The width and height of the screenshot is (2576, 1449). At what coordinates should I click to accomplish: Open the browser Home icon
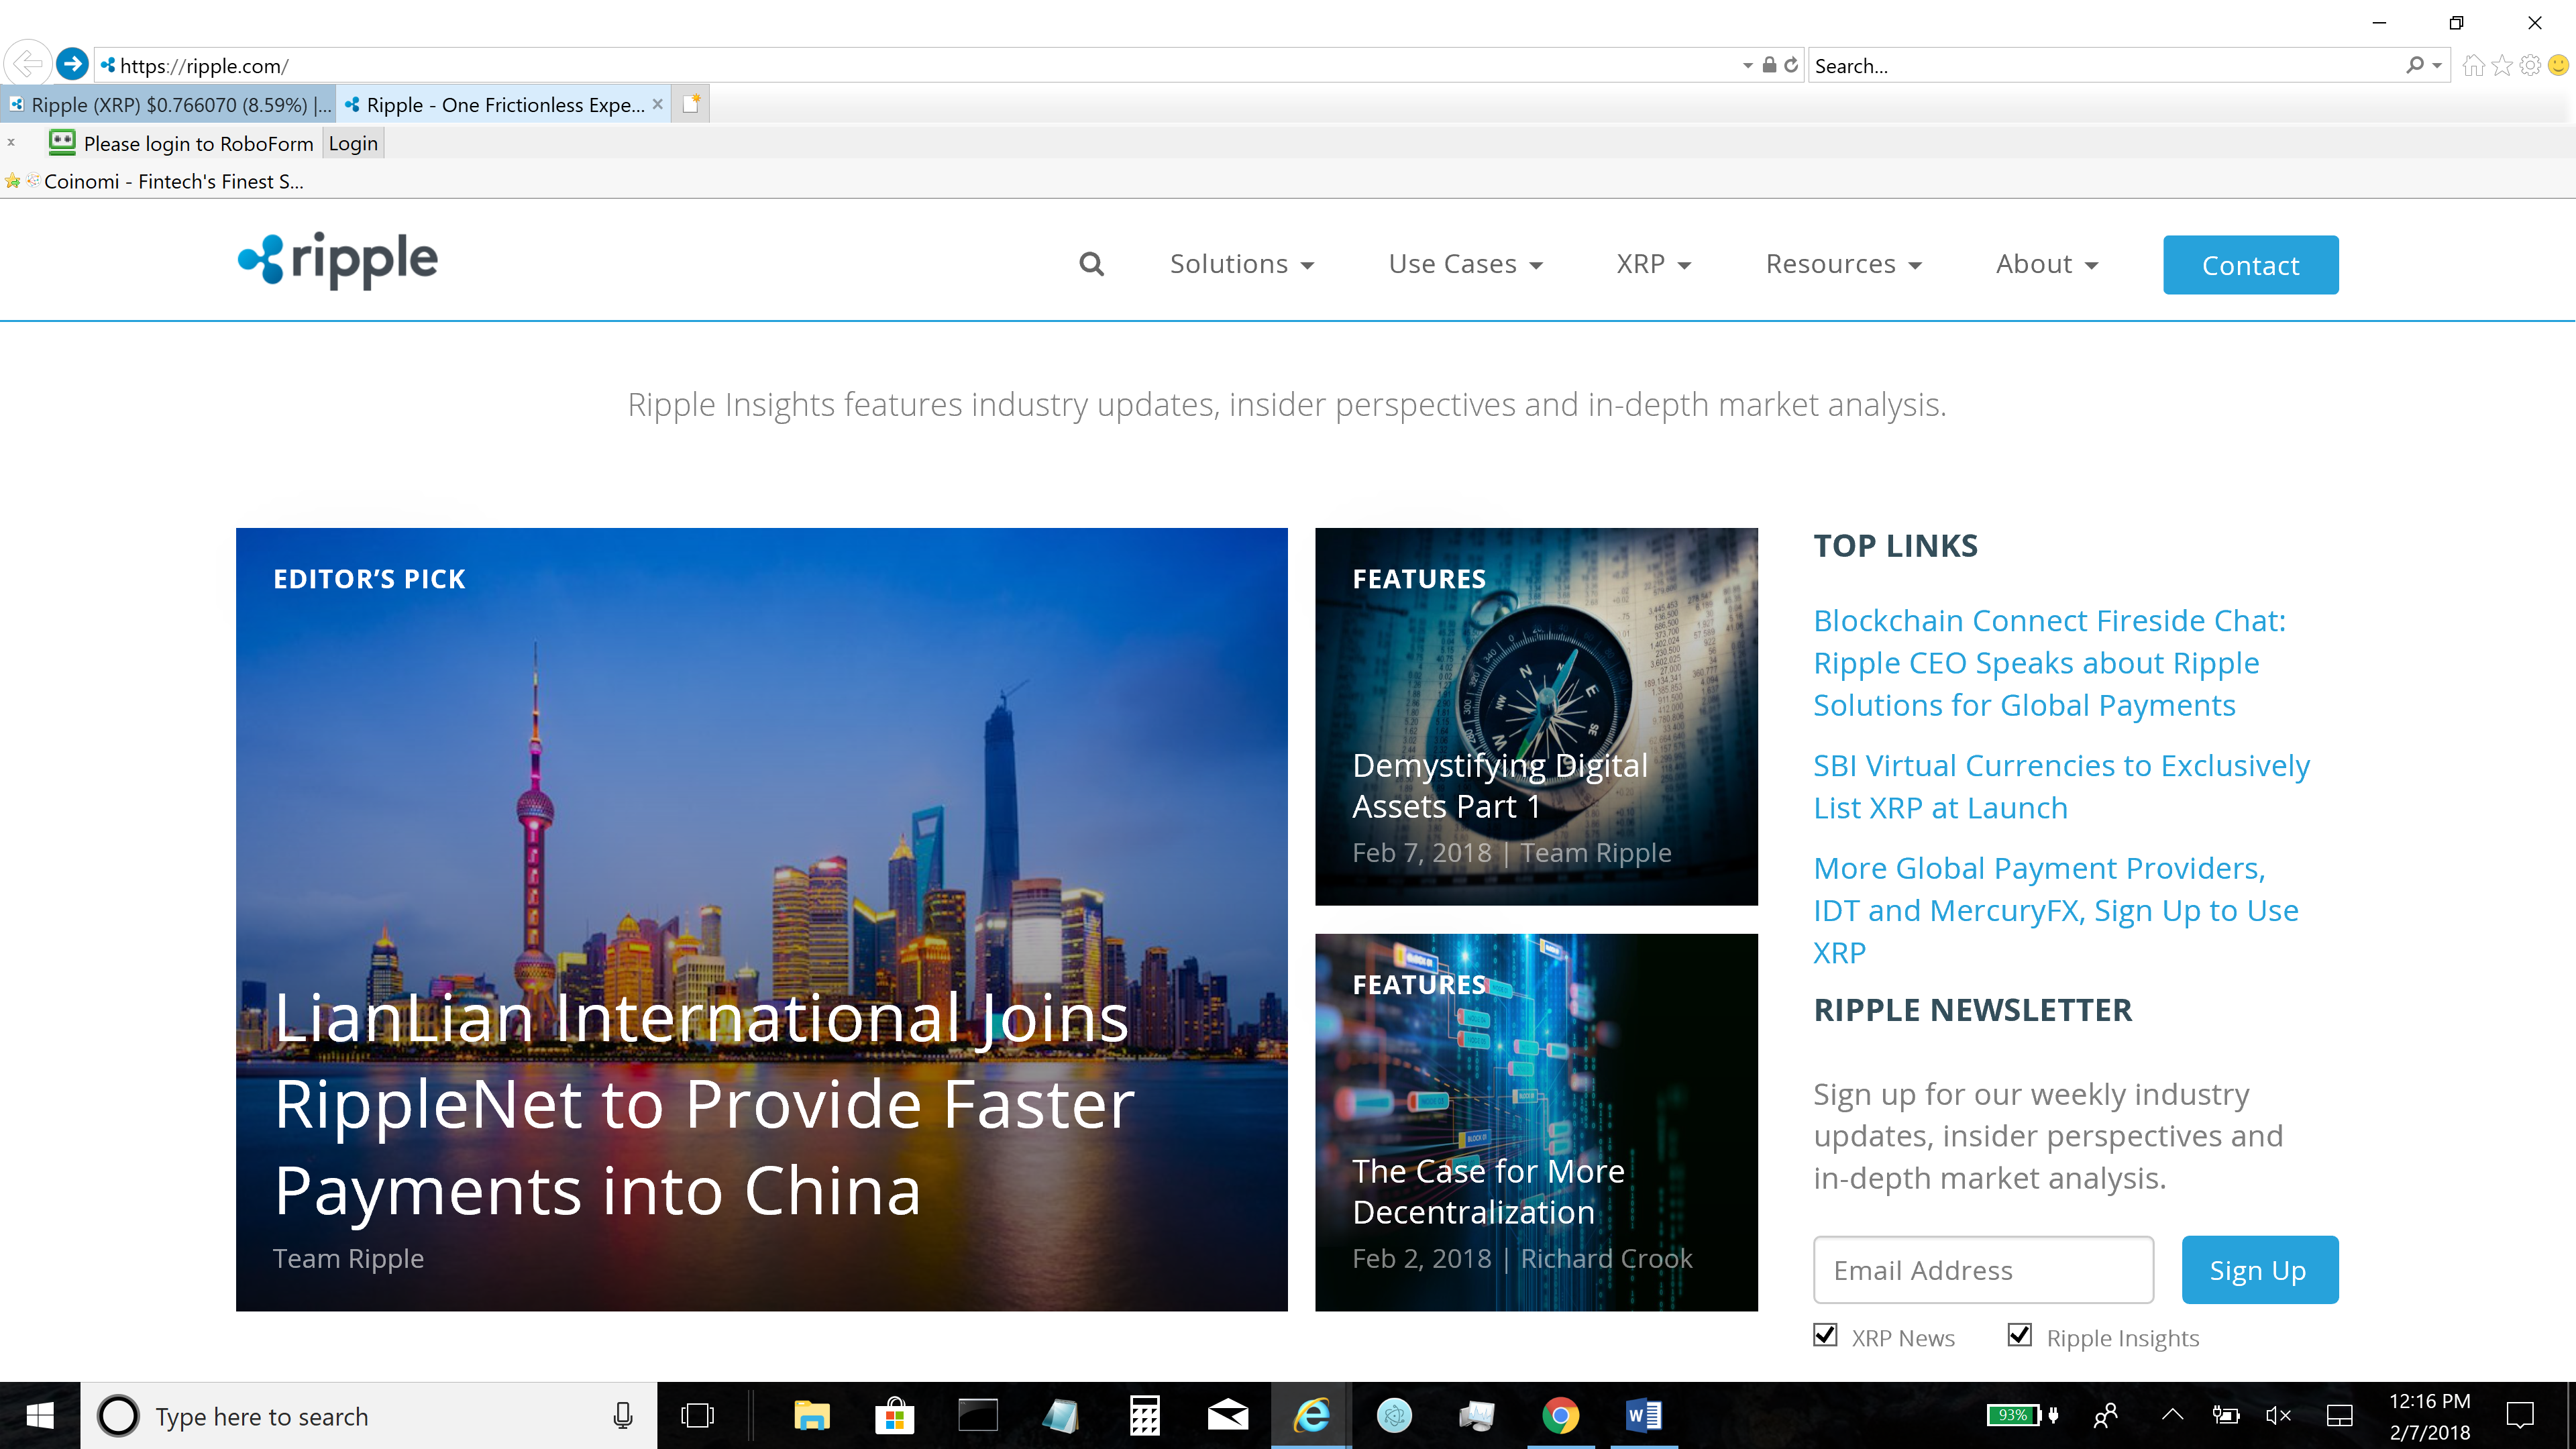[x=2474, y=65]
